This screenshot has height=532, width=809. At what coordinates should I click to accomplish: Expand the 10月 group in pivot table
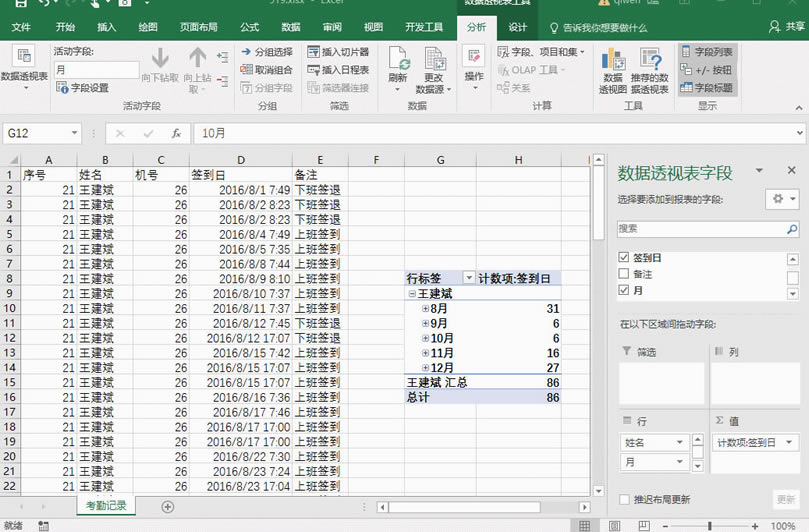click(x=426, y=338)
